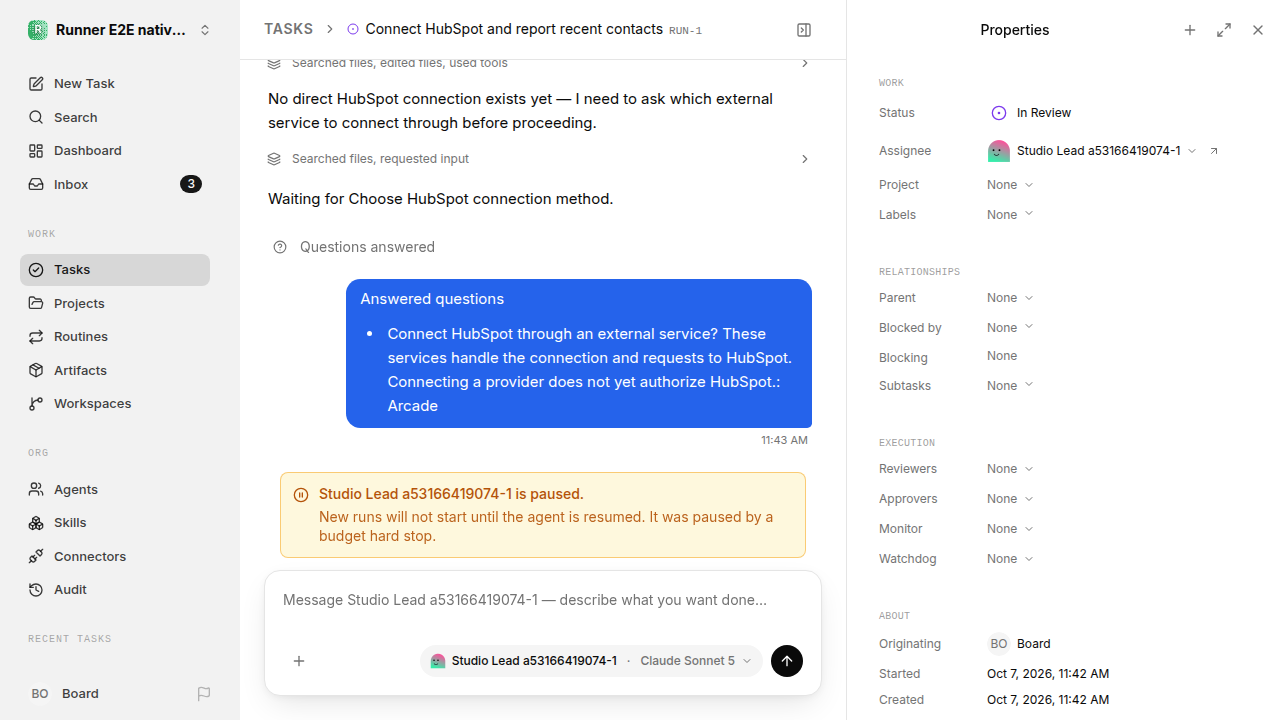
Task: Open the Assignee Studio Lead dropdown
Action: pyautogui.click(x=1092, y=151)
